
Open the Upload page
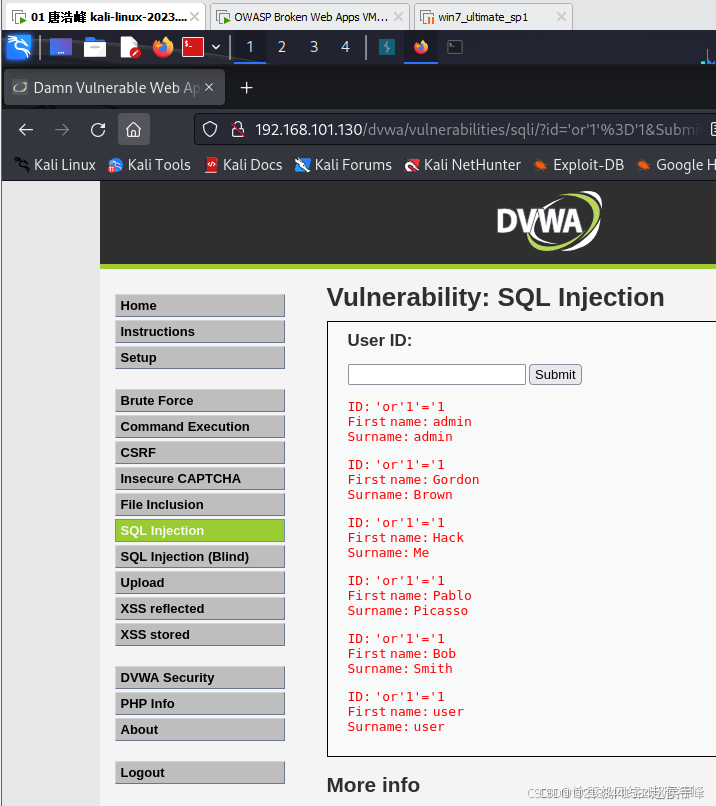coord(199,582)
